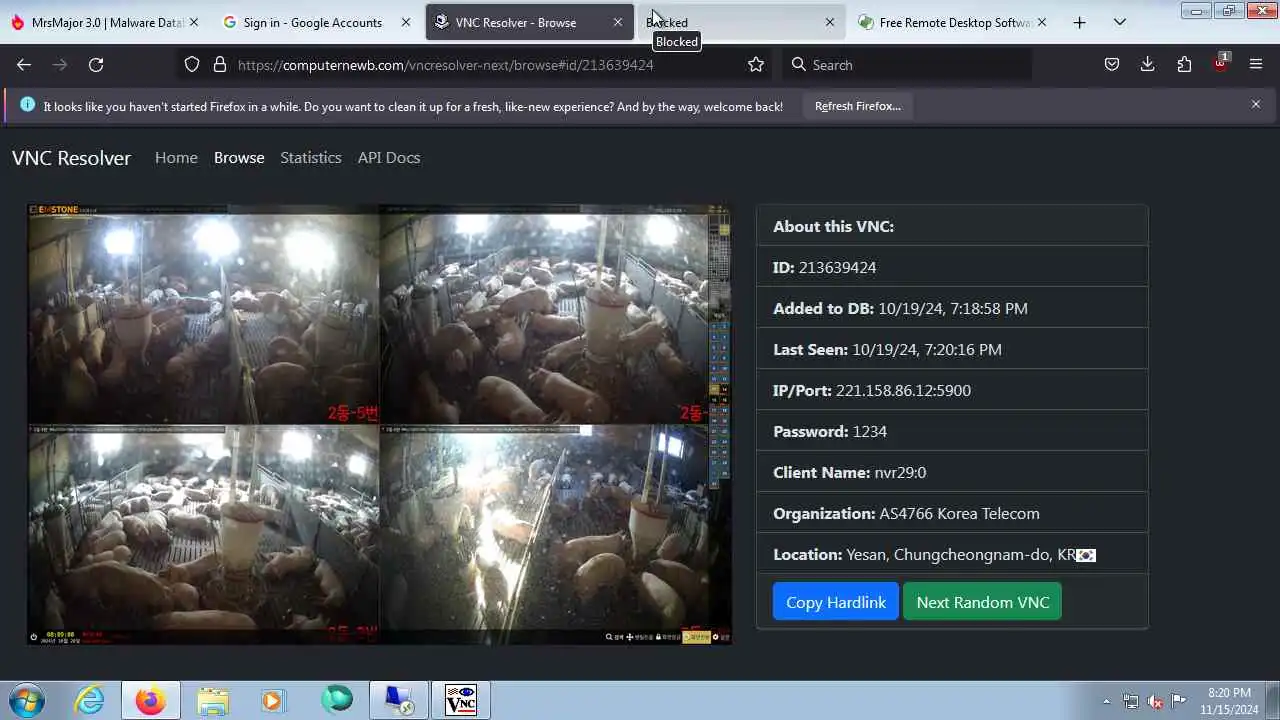The height and width of the screenshot is (720, 1280).
Task: Select Organization AS4766 Korea Telecom text
Action: tap(906, 513)
